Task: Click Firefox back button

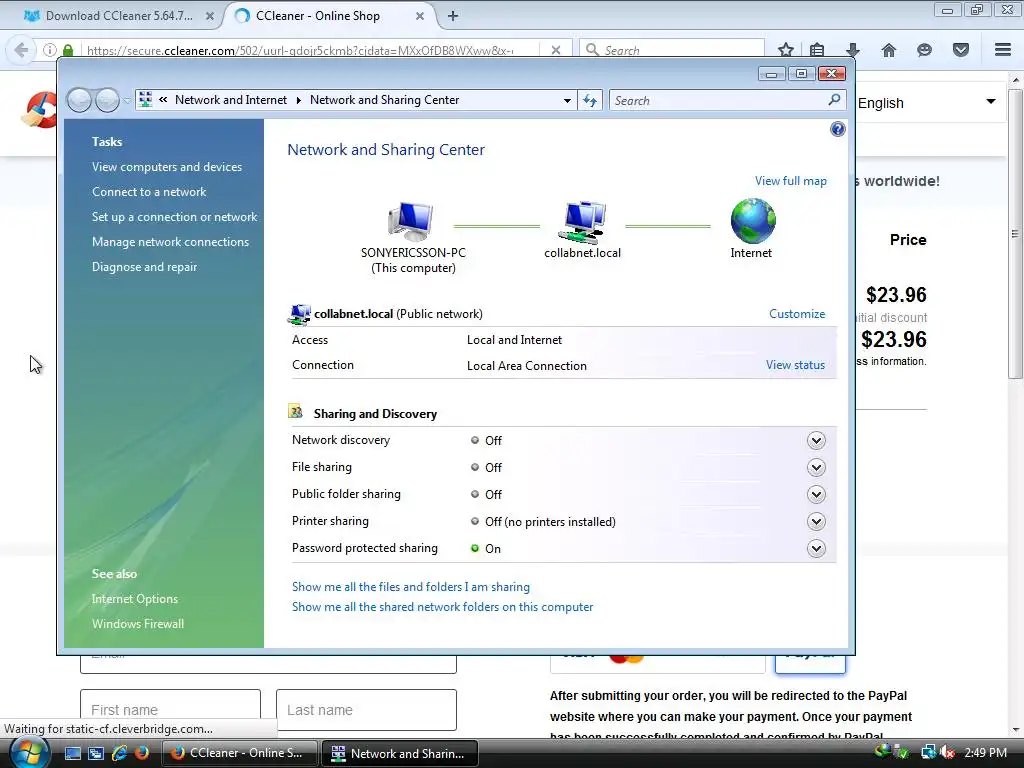Action: click(21, 50)
